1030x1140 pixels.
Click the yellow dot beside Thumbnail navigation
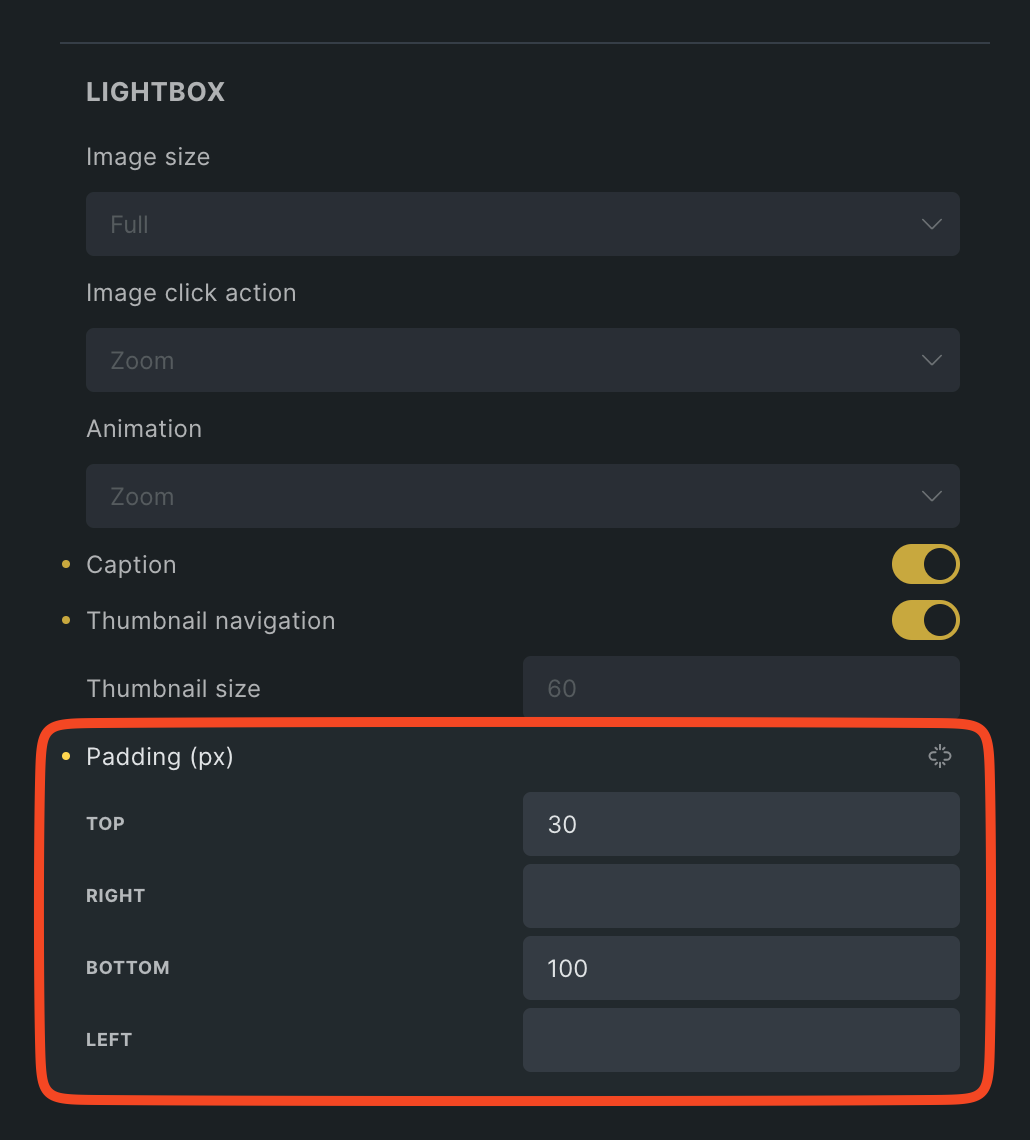click(x=66, y=620)
